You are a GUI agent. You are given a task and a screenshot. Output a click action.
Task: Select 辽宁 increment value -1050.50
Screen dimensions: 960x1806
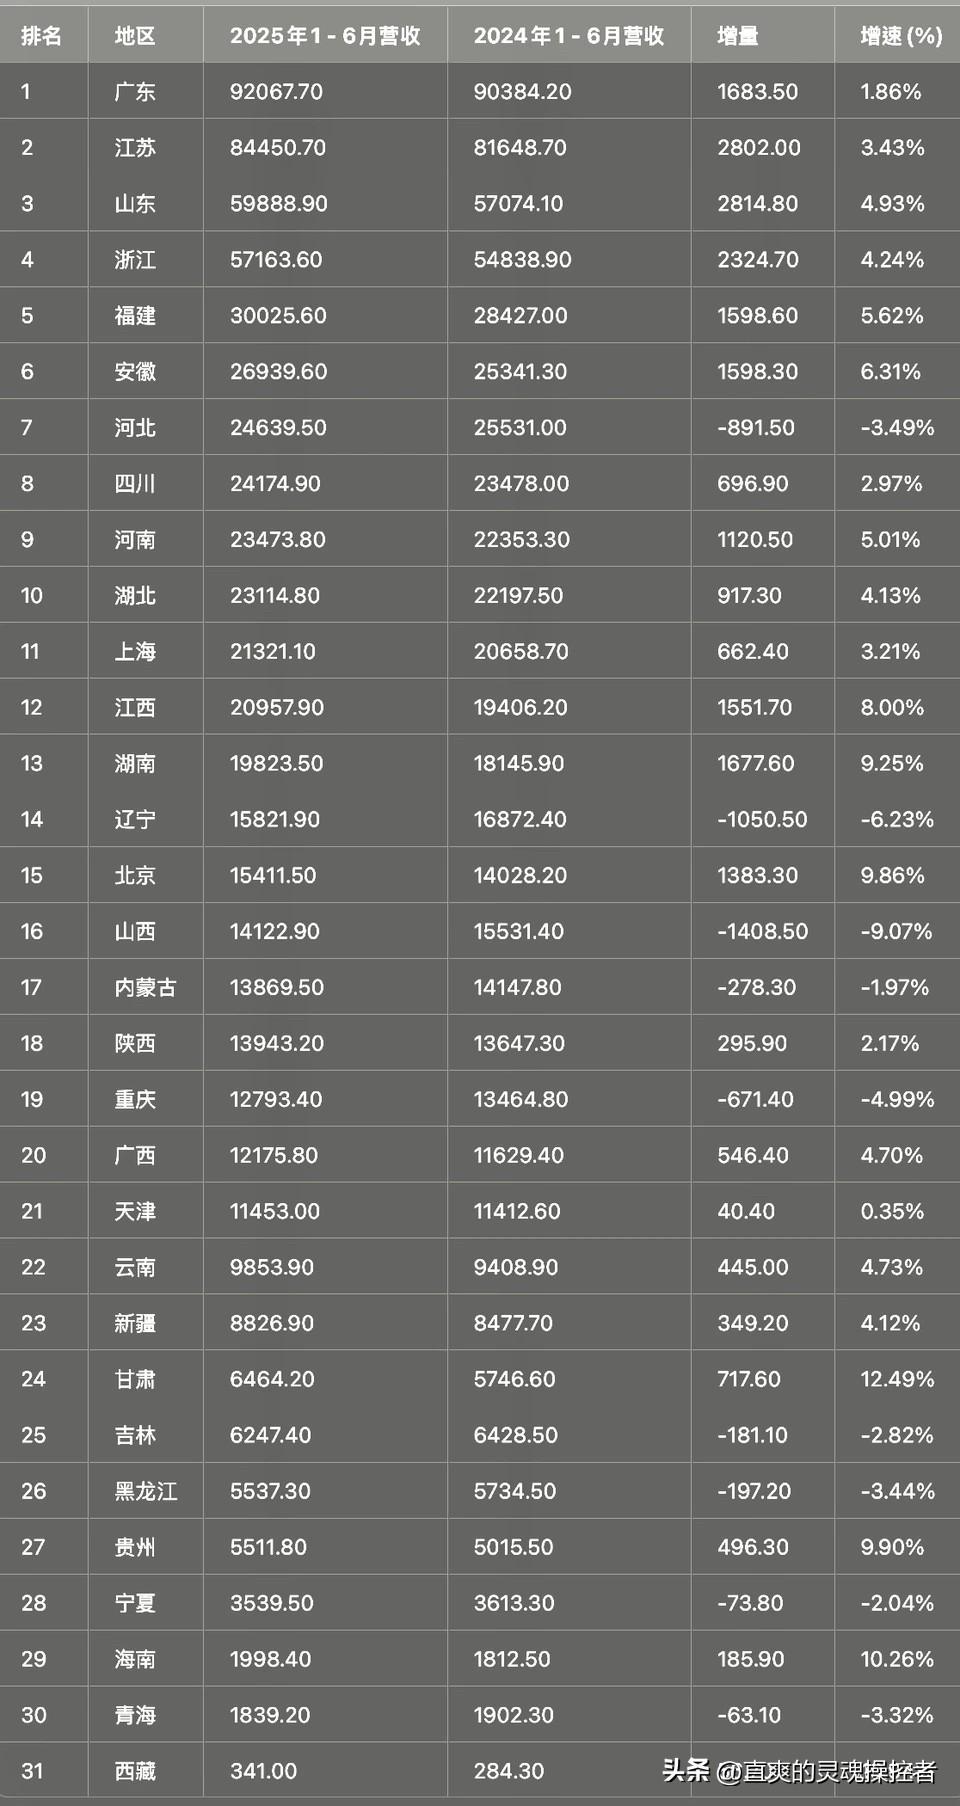(762, 820)
